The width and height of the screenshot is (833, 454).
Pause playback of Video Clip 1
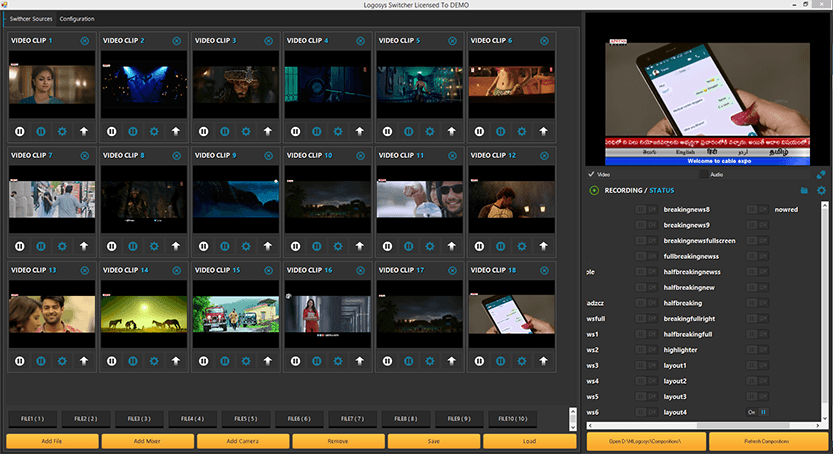20,131
